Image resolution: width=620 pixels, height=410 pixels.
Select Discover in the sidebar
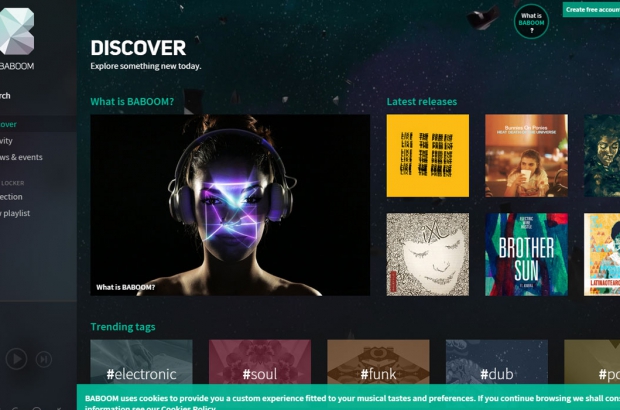point(8,125)
